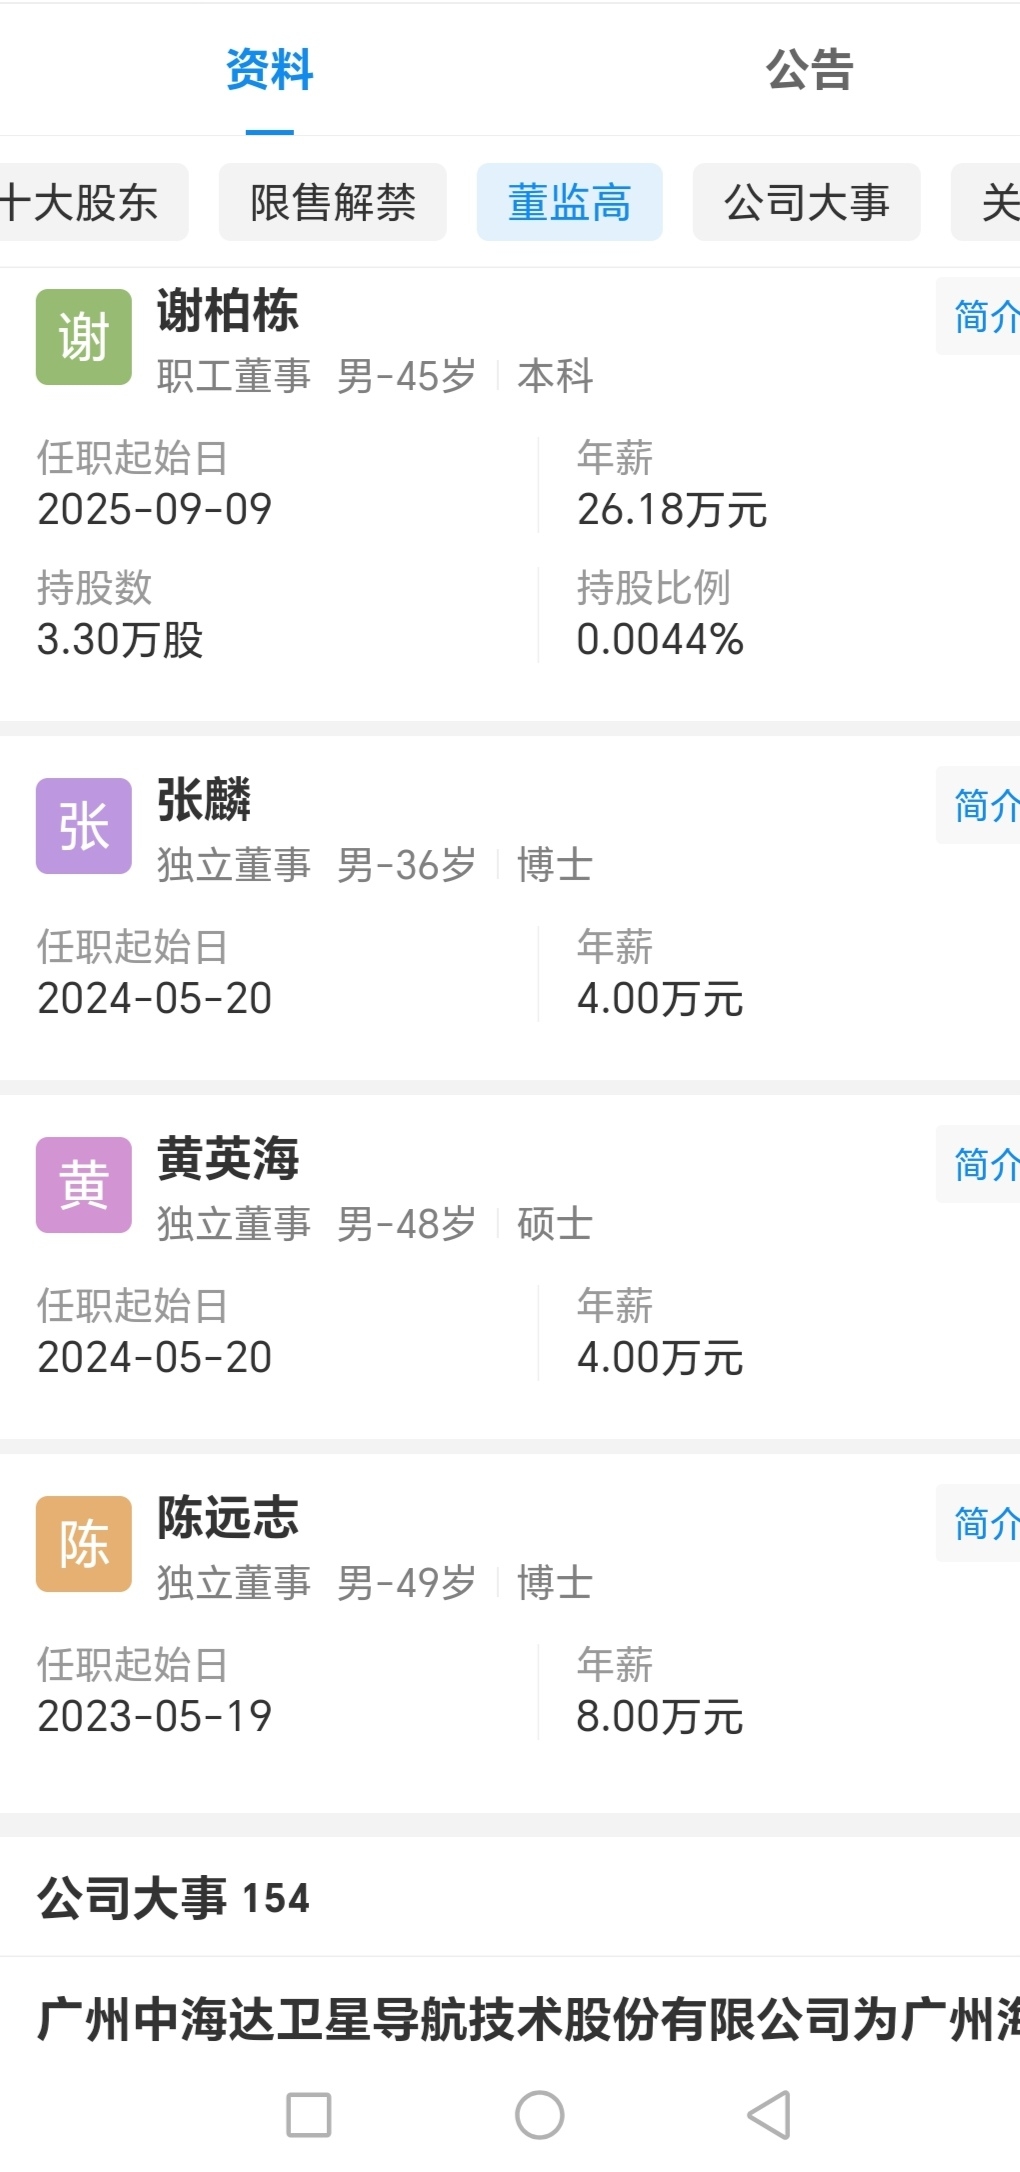Tap the Android home circle icon
The height and width of the screenshot is (2172, 1020).
(540, 2114)
